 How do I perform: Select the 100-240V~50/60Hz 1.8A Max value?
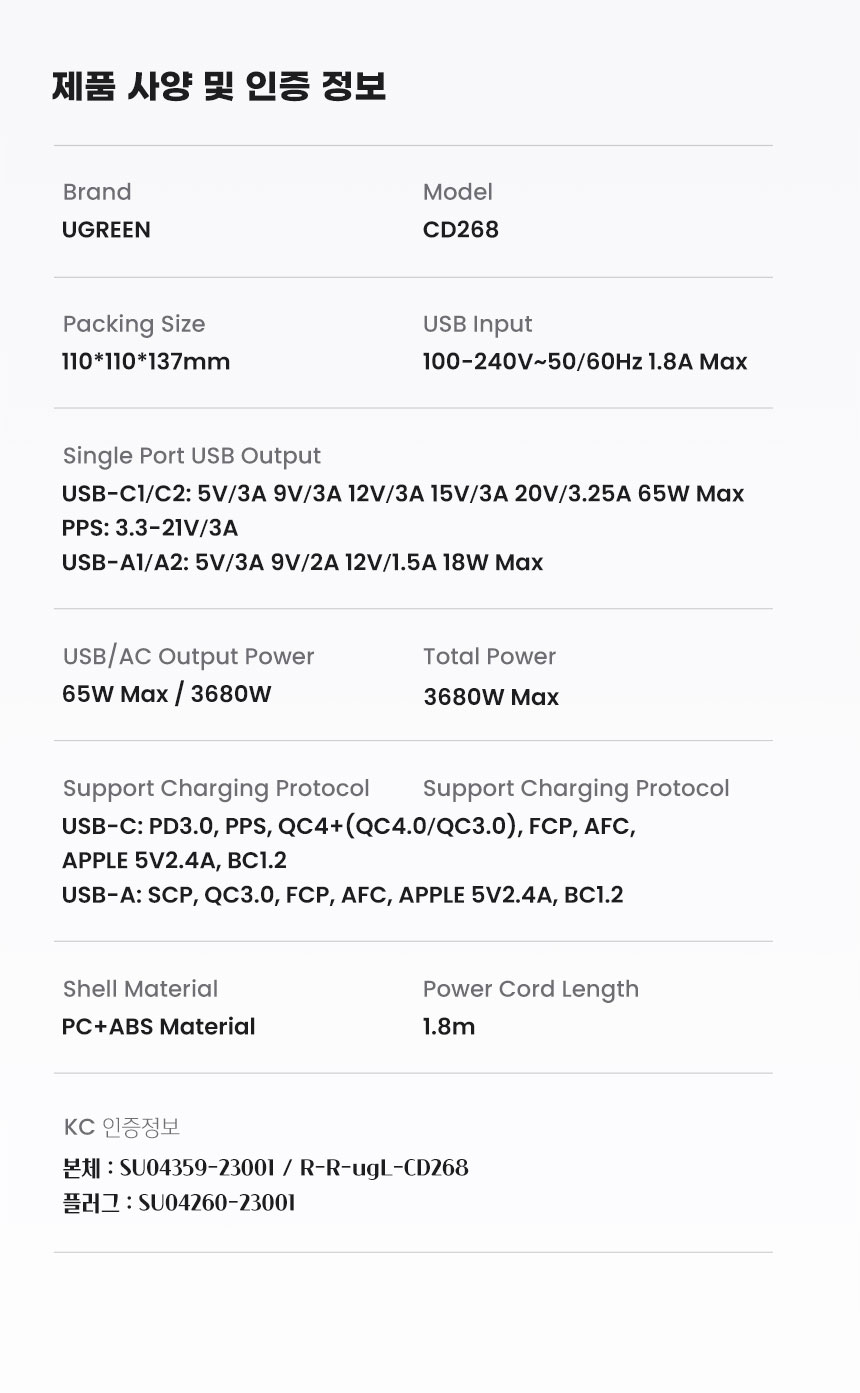coord(584,362)
